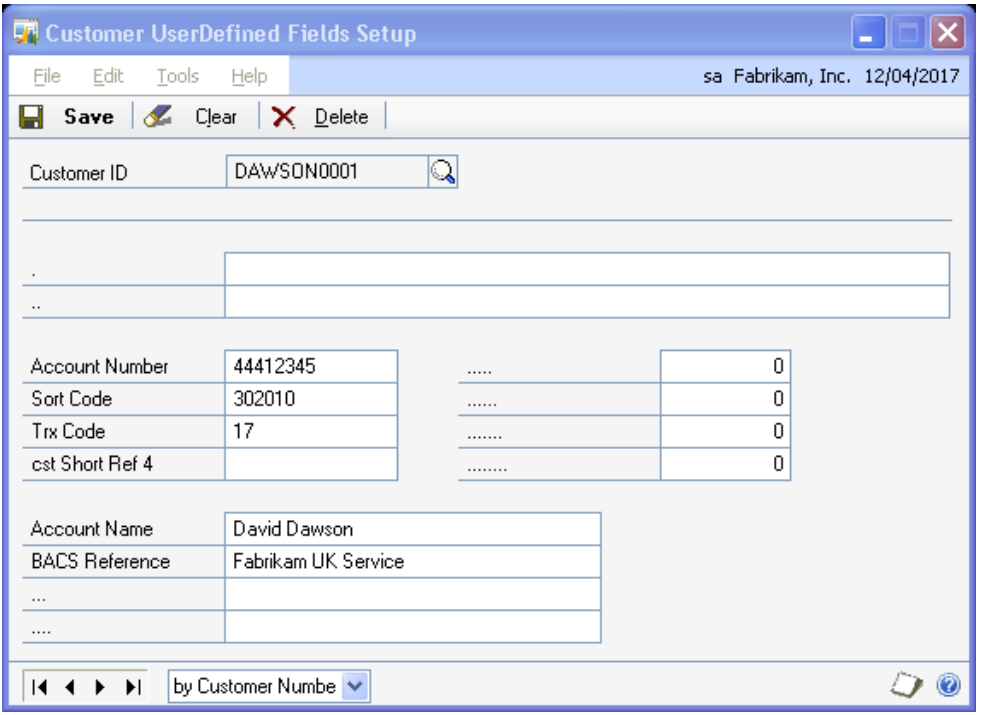
Task: Select the Sort Code input field
Action: [x=311, y=399]
